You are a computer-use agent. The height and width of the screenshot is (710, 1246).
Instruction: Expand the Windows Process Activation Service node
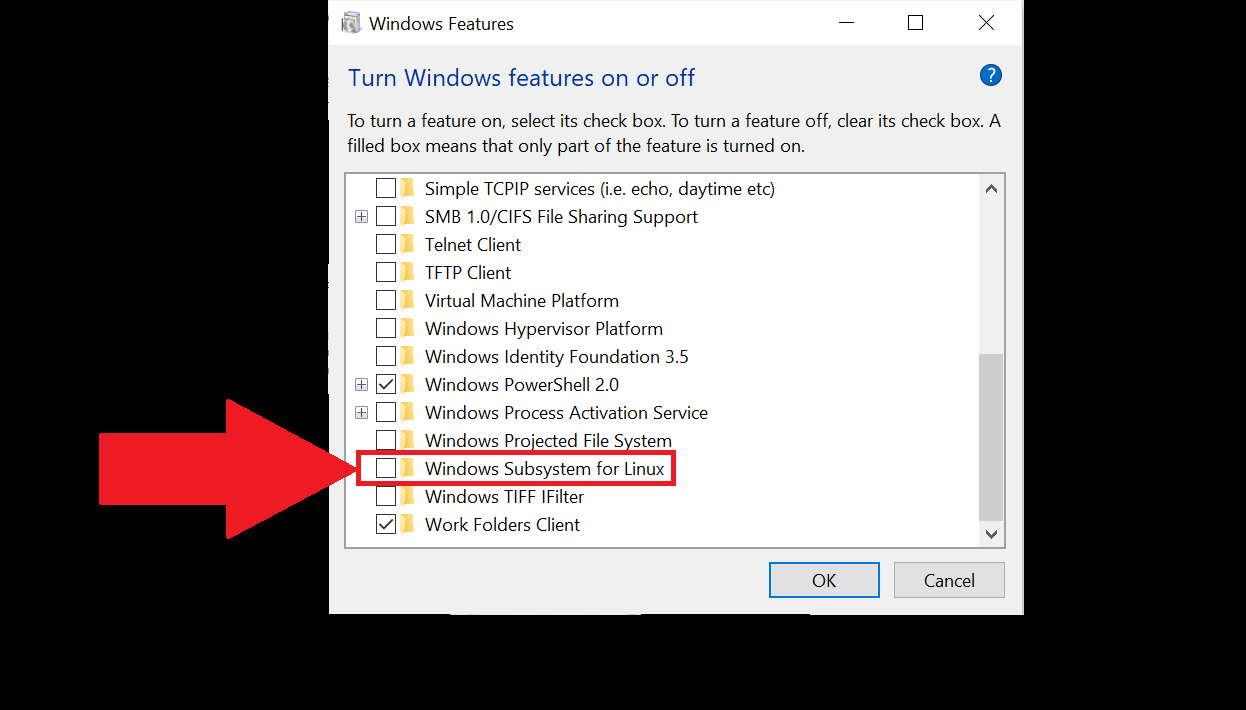[x=361, y=413]
